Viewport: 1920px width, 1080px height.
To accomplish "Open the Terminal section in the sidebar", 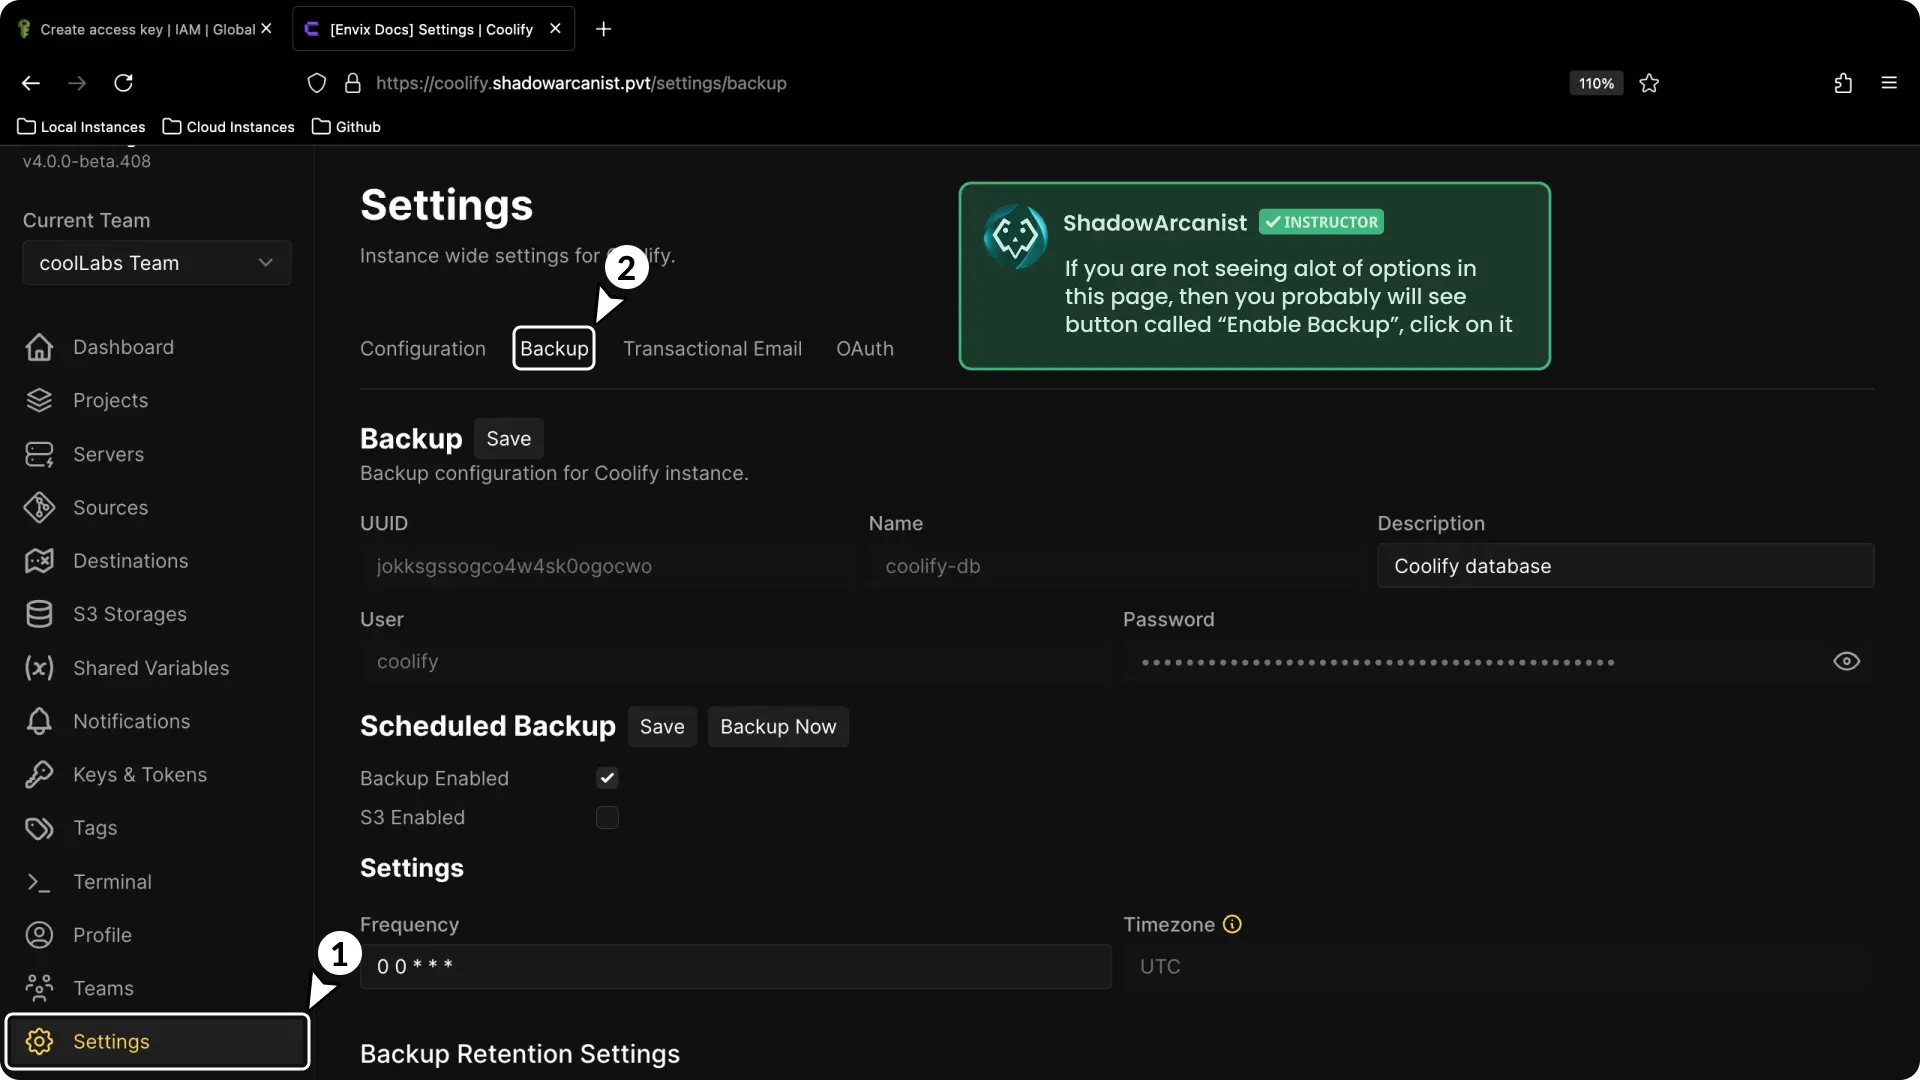I will pos(112,882).
